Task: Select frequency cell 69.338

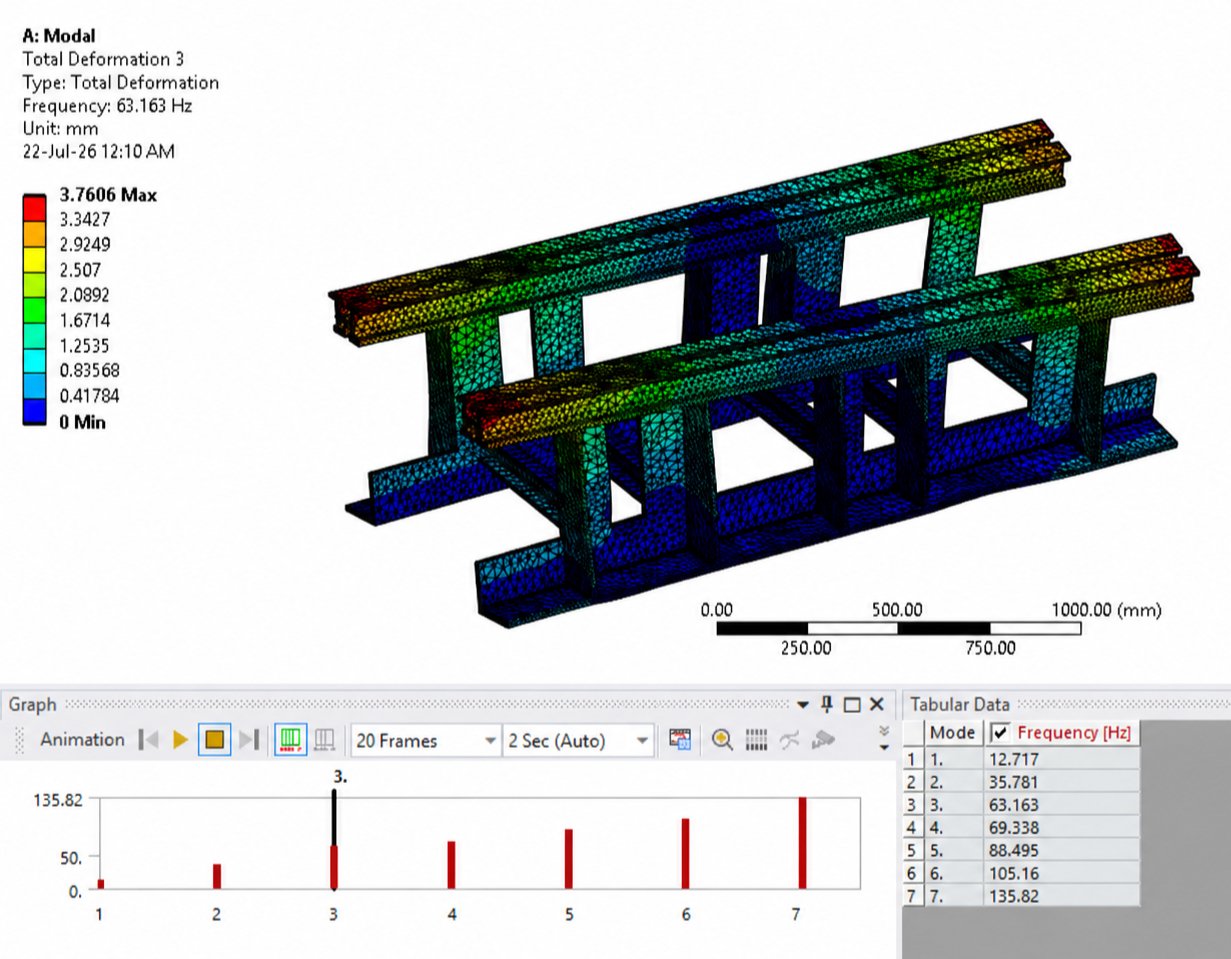Action: 1060,828
